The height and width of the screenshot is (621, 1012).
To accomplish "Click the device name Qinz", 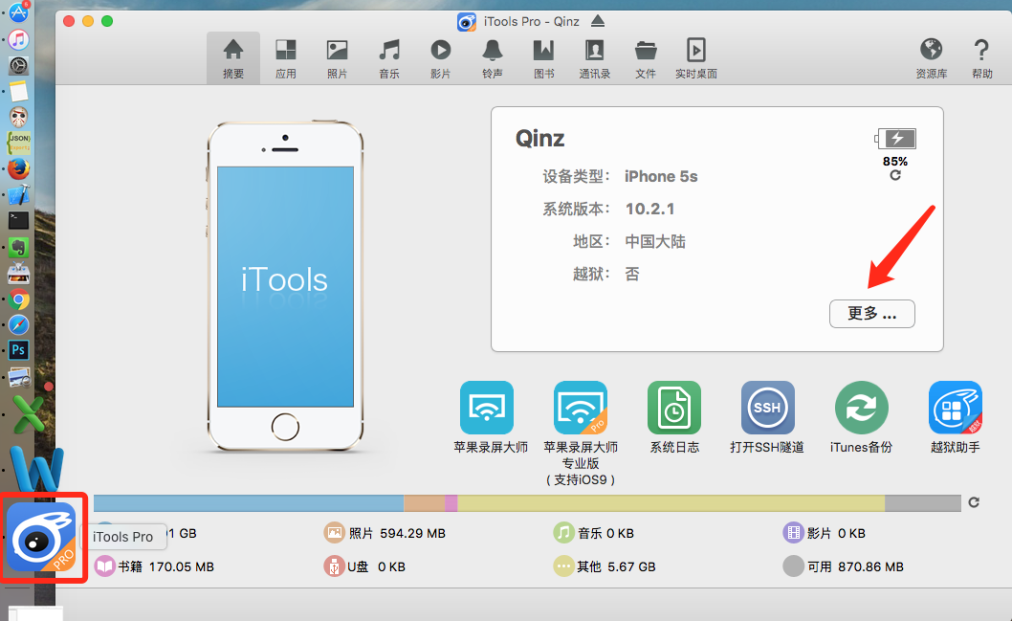I will (x=540, y=138).
